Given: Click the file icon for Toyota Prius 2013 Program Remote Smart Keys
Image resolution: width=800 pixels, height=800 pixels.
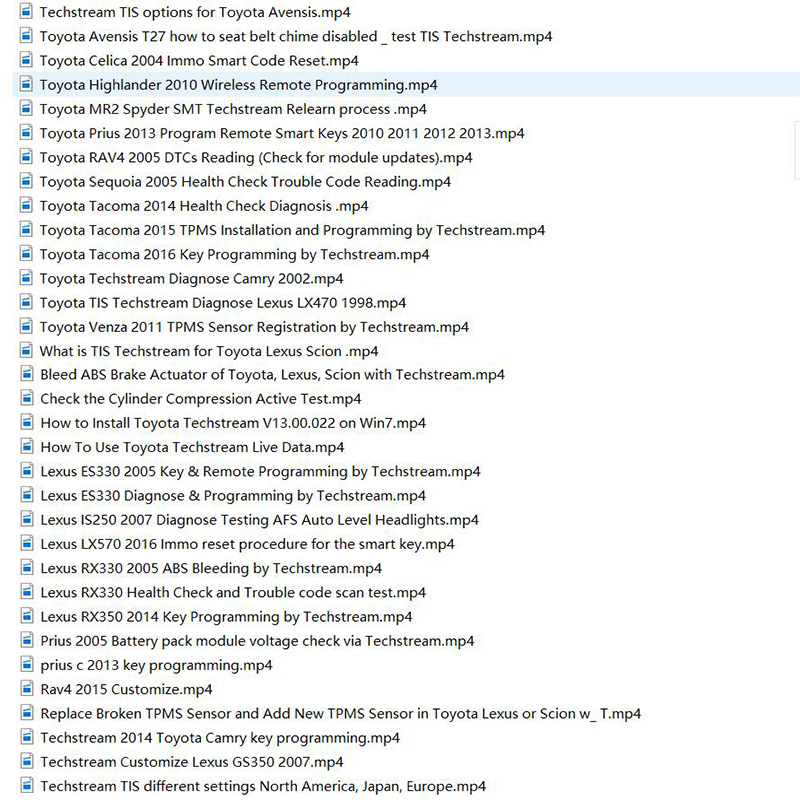Looking at the screenshot, I should coord(26,133).
